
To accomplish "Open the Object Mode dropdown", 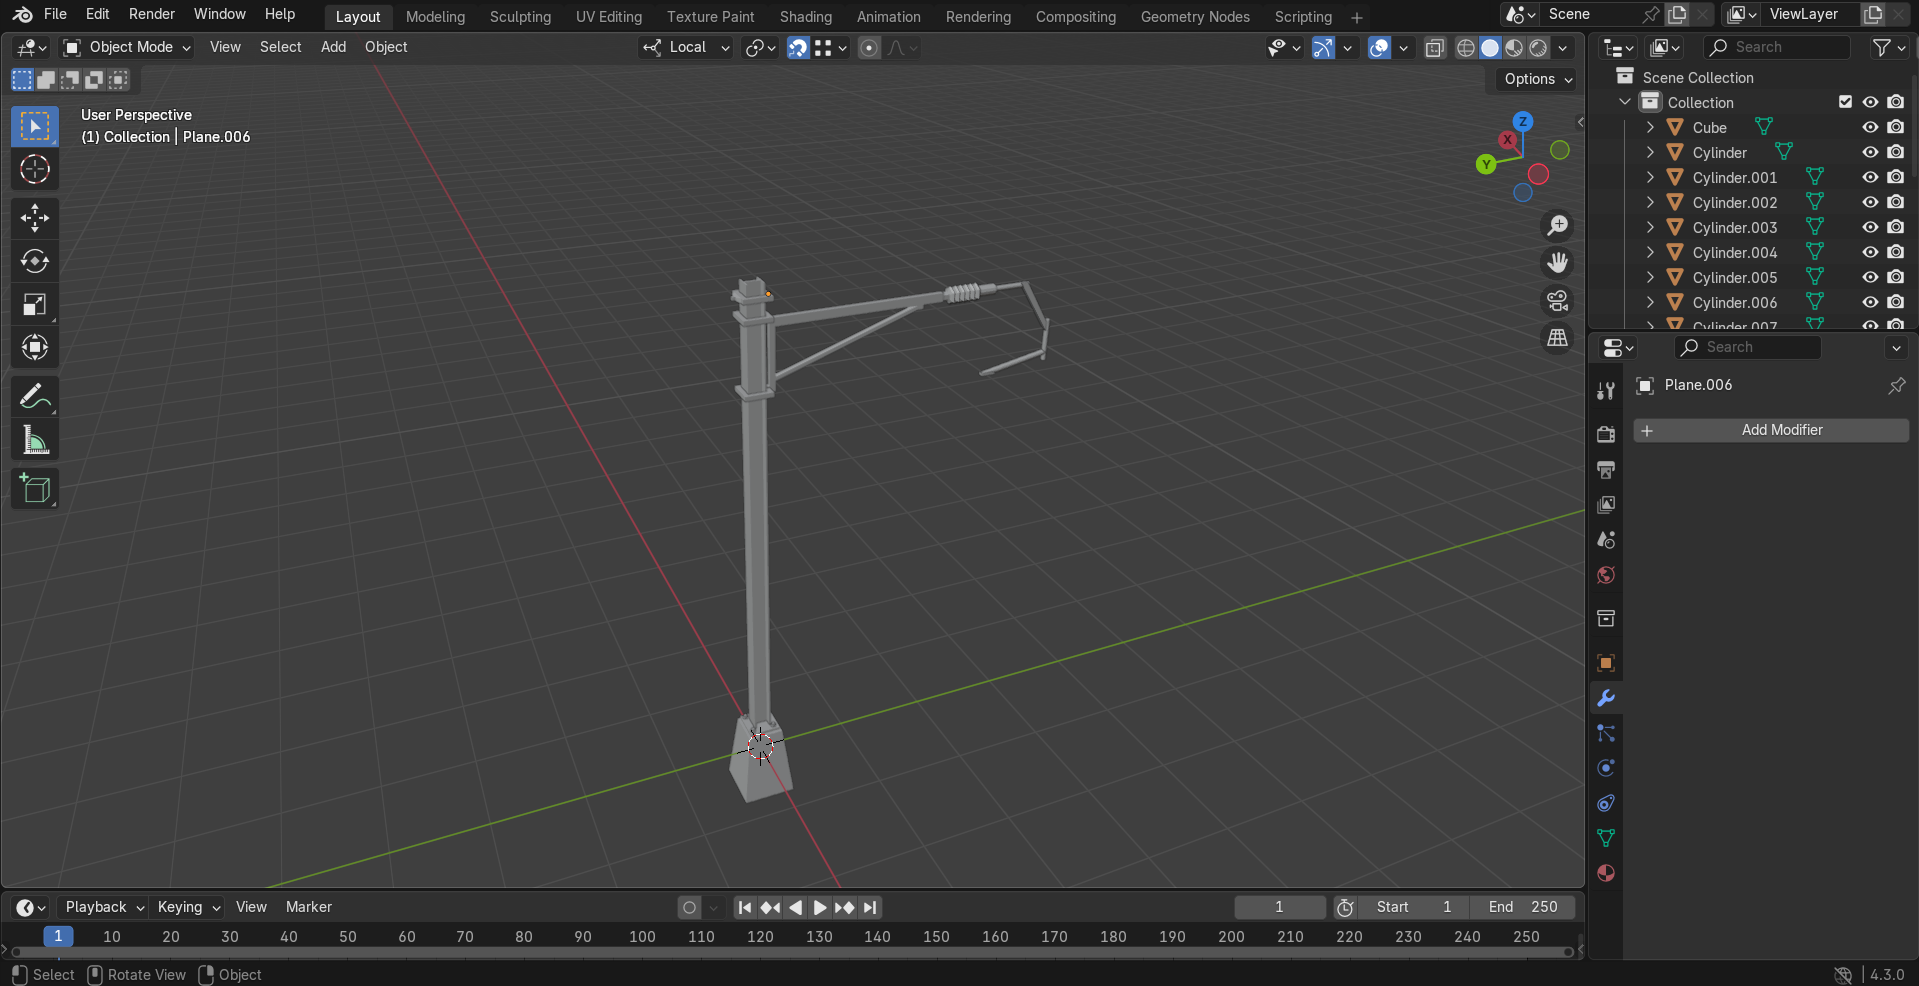I will 127,47.
